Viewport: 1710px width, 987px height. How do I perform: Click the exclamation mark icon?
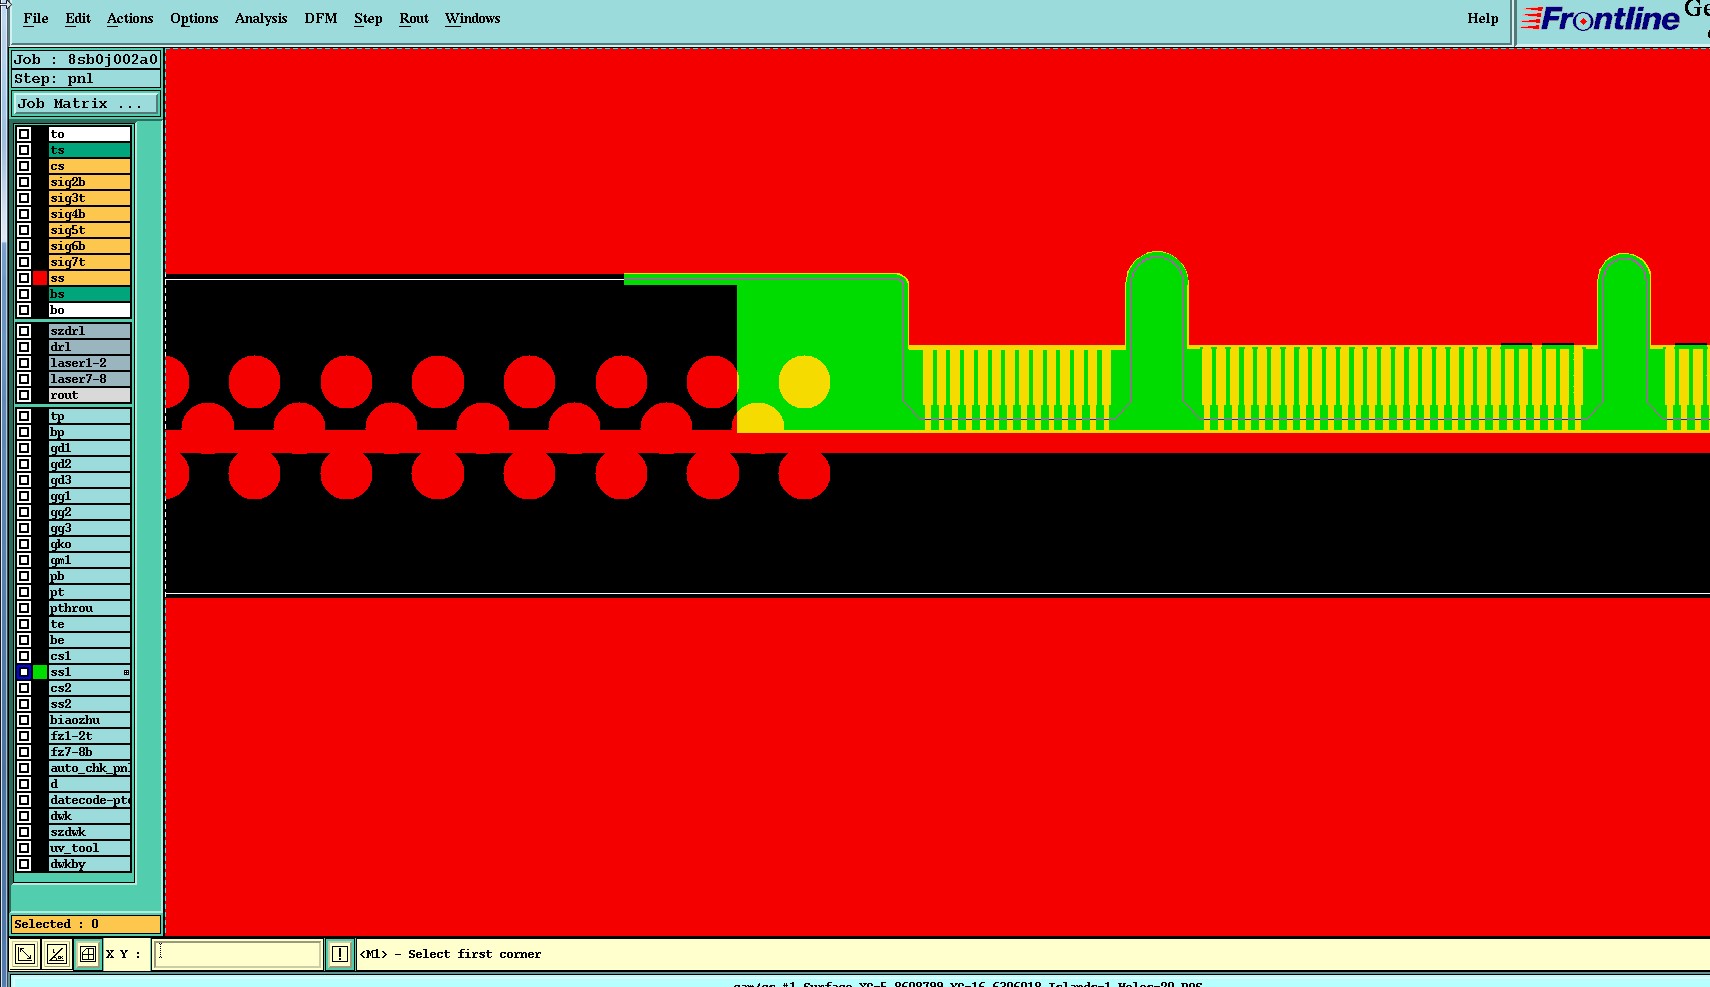[340, 954]
